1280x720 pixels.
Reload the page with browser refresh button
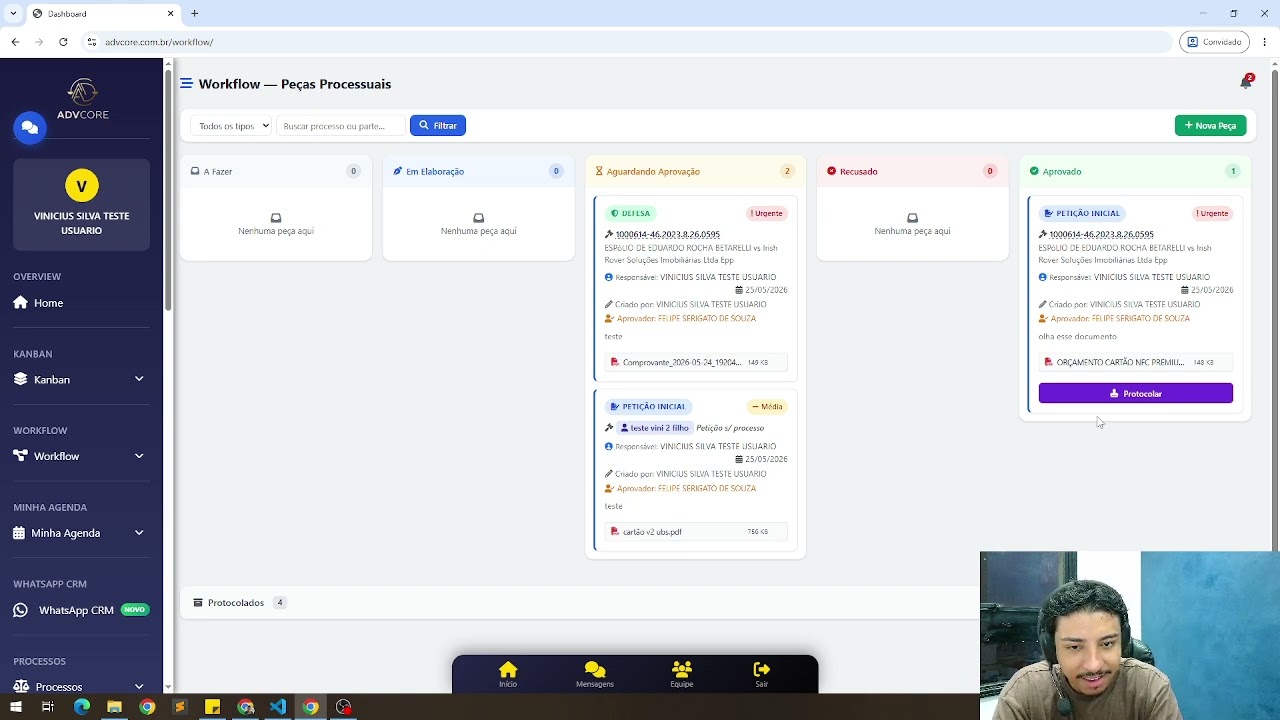click(63, 42)
